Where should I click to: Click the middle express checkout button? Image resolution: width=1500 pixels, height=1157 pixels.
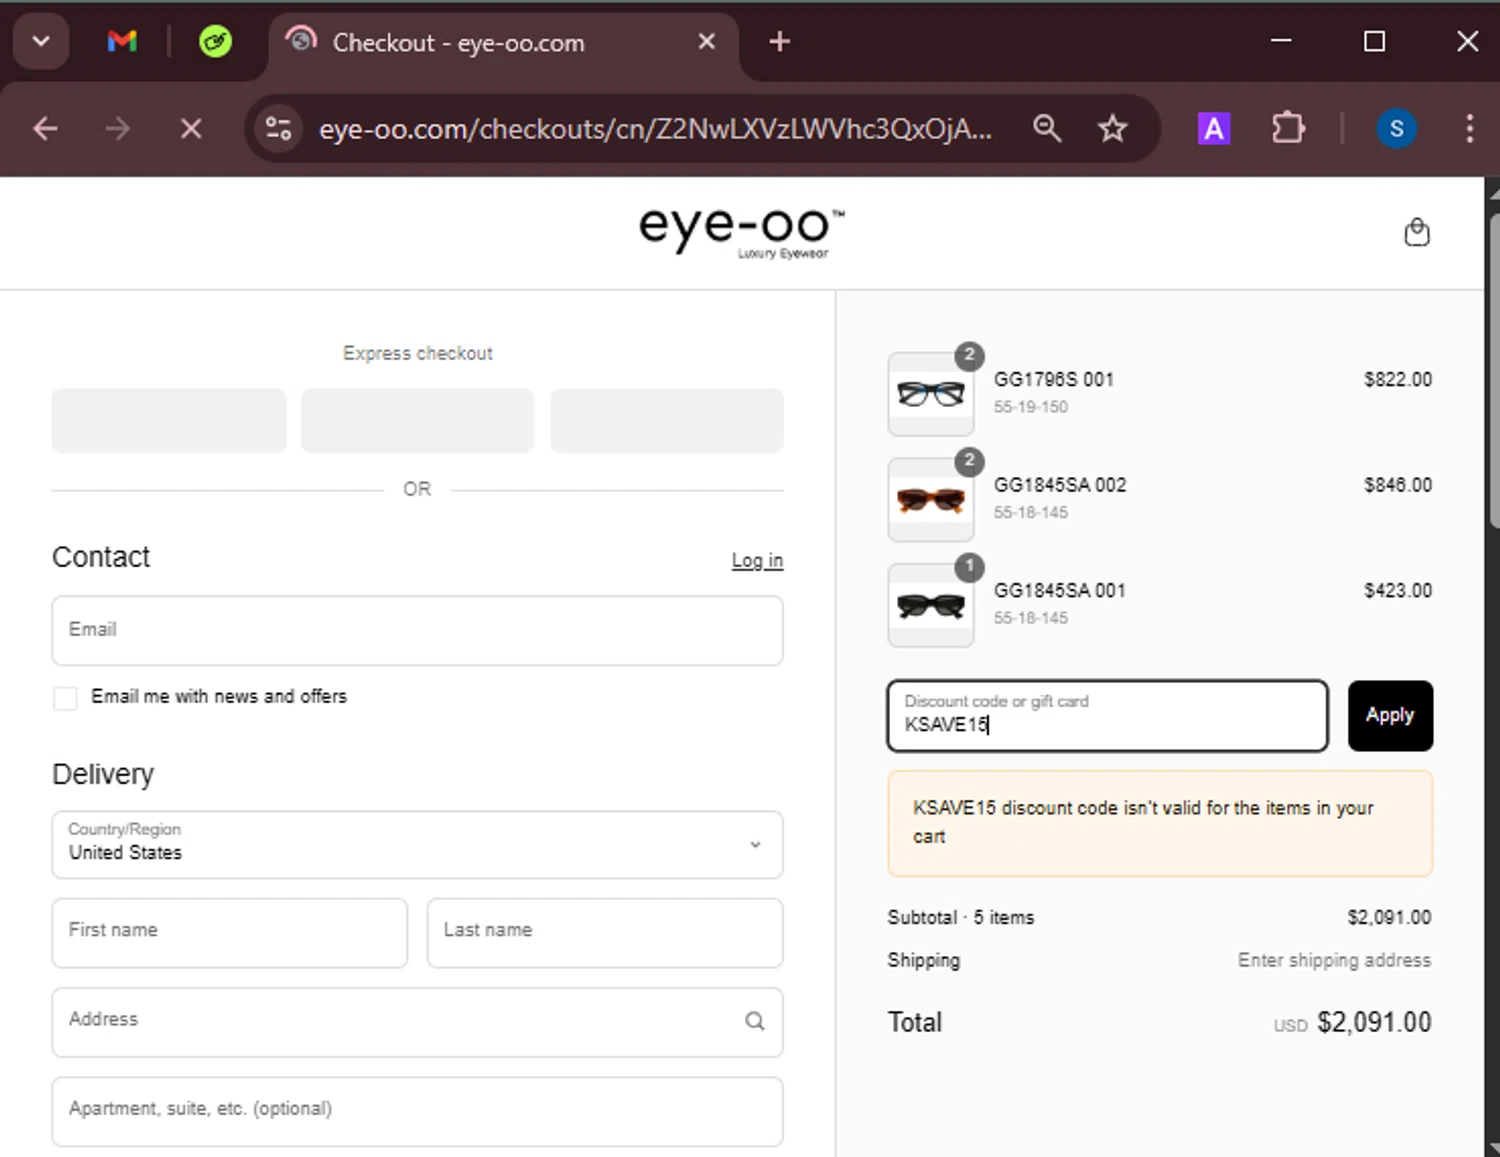click(417, 421)
